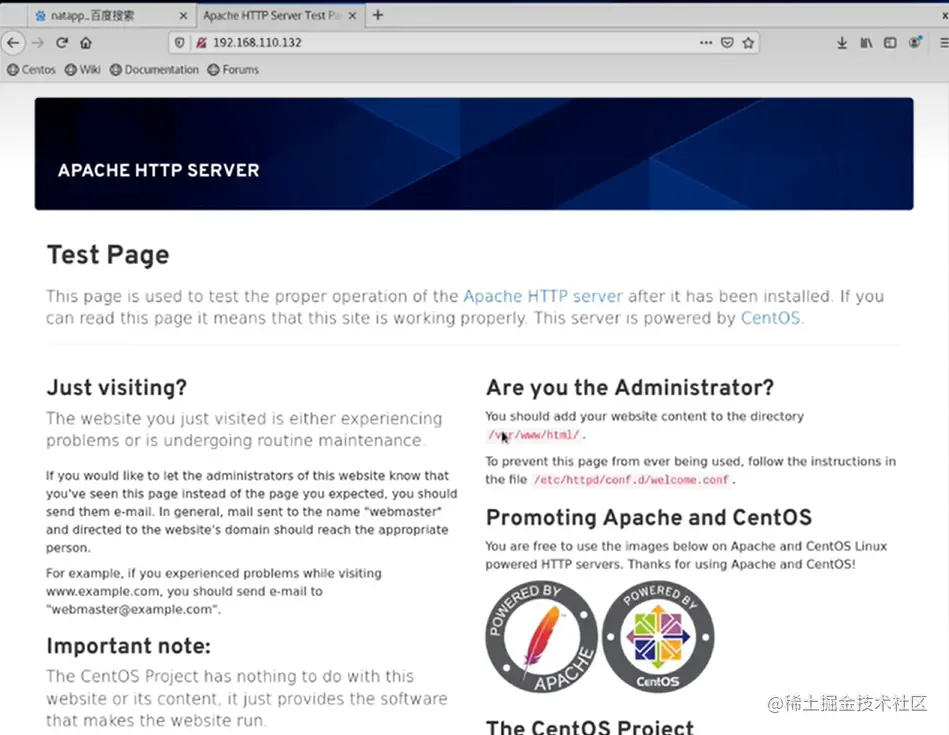Click the Powered by CentOS badge
Image resolution: width=949 pixels, height=735 pixels.
coord(658,637)
